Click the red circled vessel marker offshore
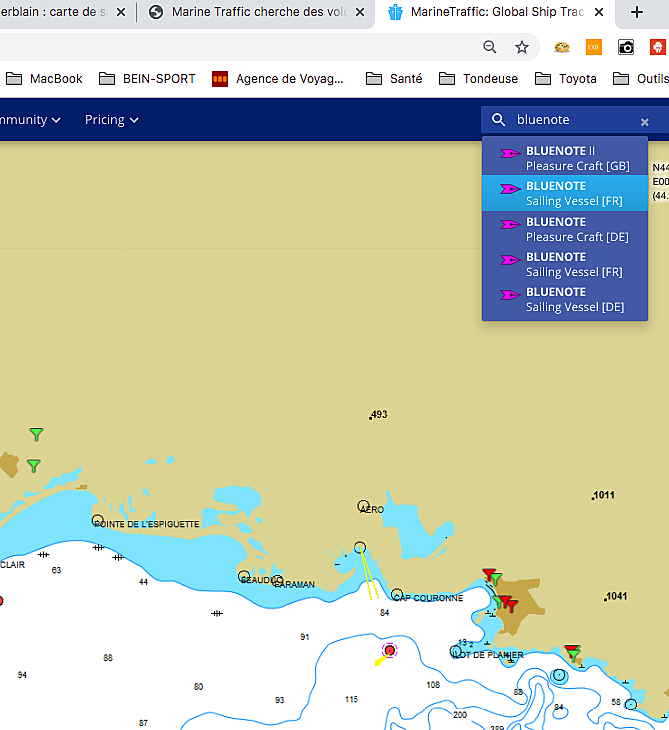669x730 pixels. point(389,650)
